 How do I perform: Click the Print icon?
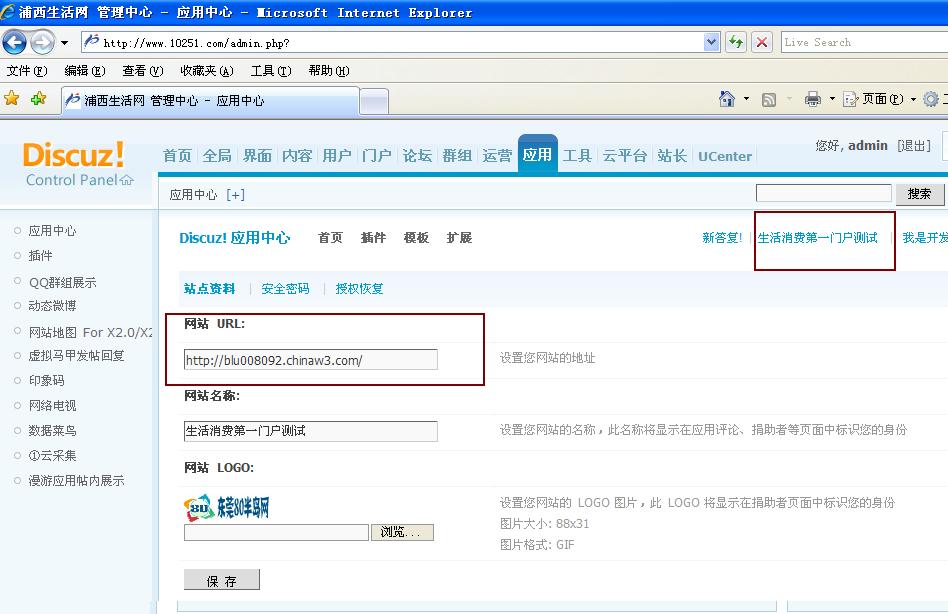click(x=813, y=99)
